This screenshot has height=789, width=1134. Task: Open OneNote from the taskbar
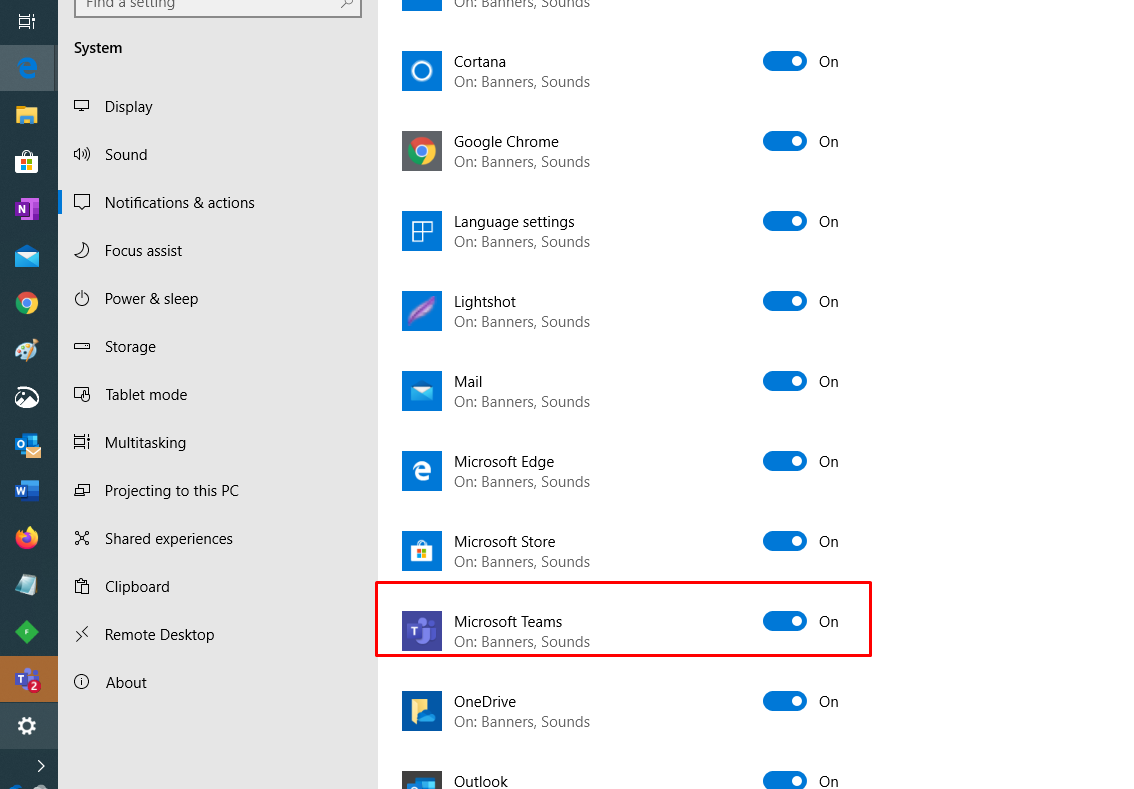(27, 209)
